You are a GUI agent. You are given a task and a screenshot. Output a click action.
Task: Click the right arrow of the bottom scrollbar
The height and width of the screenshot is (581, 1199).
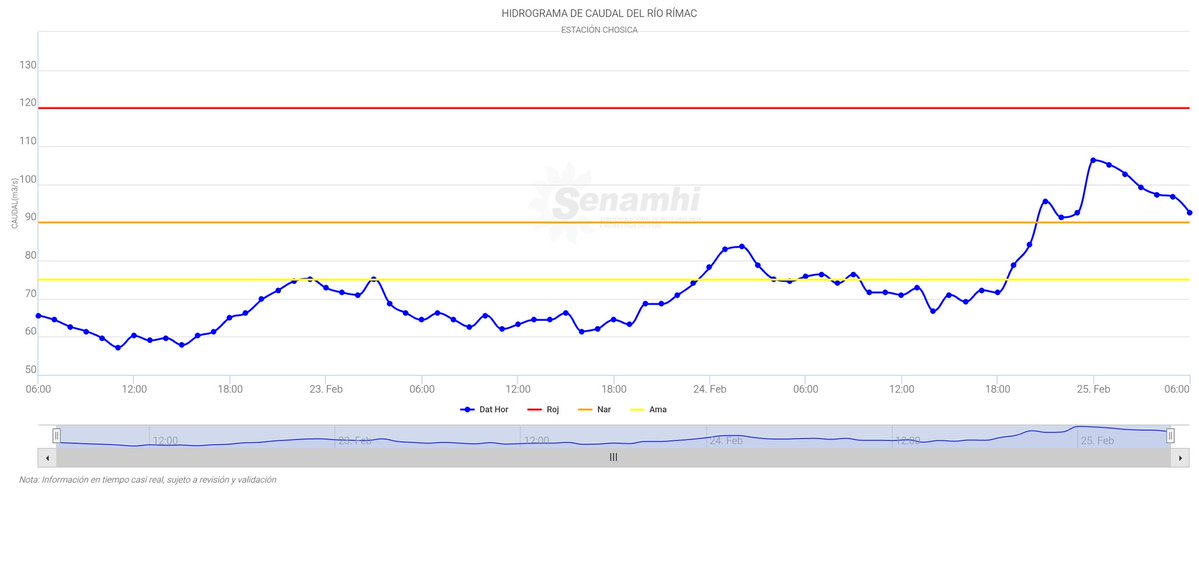click(1180, 456)
